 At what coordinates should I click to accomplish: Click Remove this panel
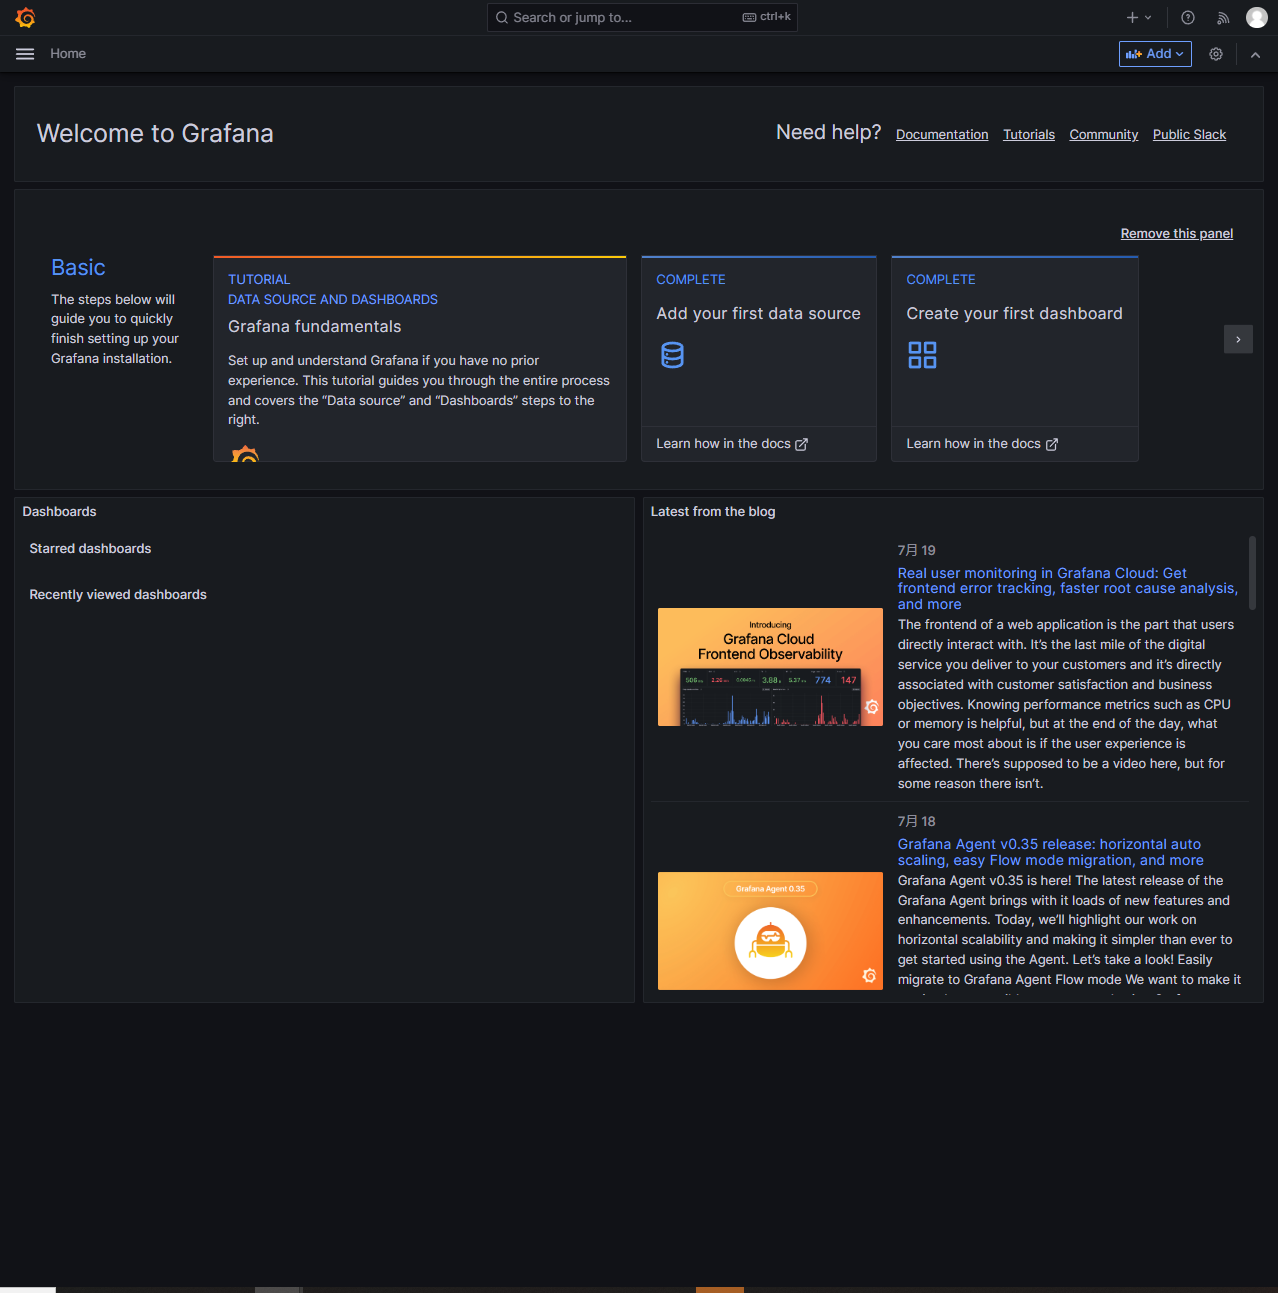1176,234
